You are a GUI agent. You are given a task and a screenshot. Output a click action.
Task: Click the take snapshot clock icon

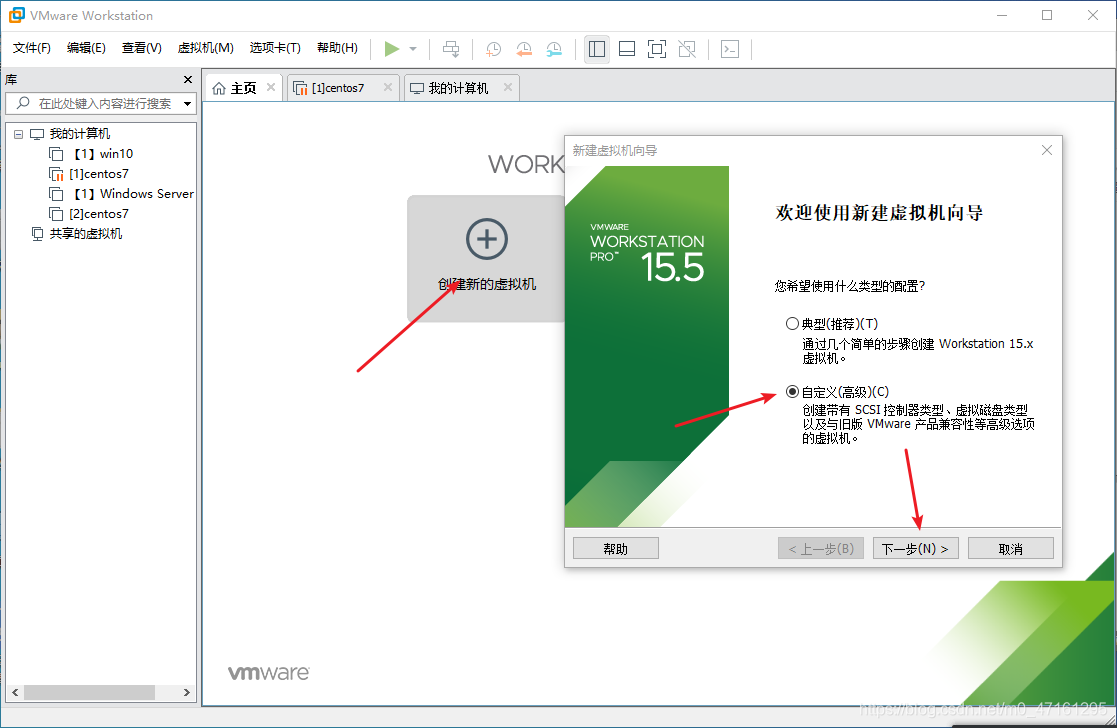[493, 48]
